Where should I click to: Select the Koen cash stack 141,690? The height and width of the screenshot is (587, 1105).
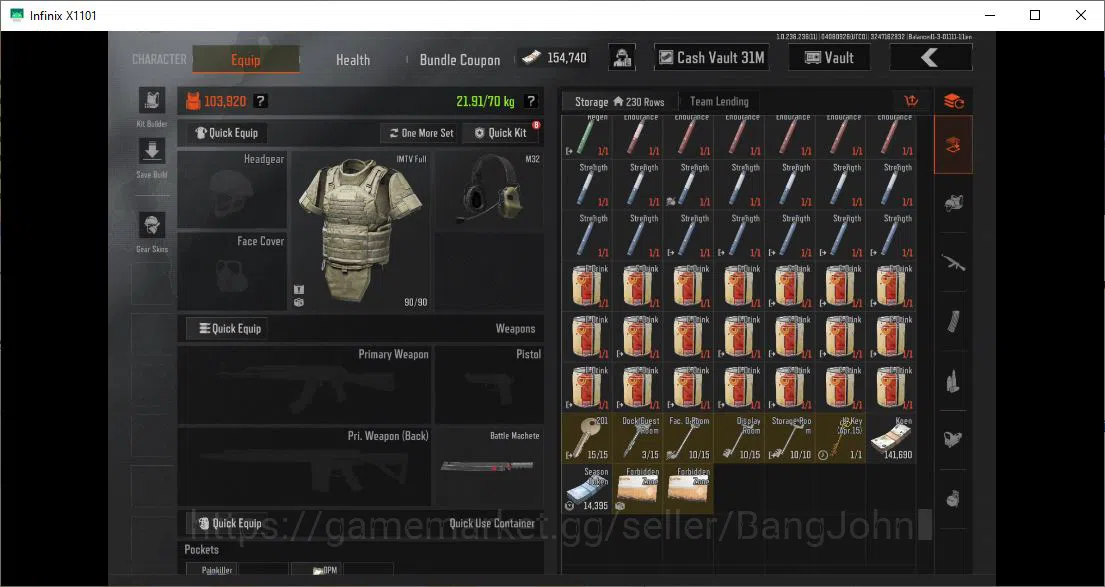coord(891,438)
